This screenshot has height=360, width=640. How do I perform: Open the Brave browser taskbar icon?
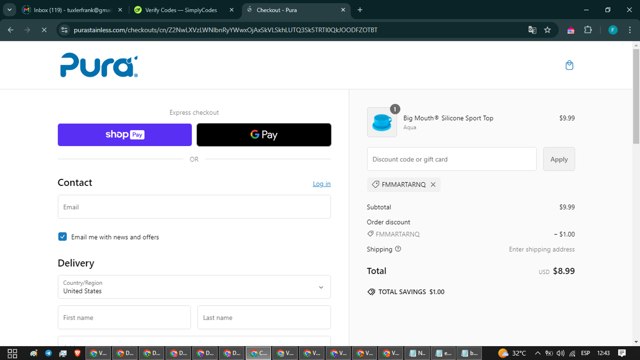pyautogui.click(x=77, y=353)
